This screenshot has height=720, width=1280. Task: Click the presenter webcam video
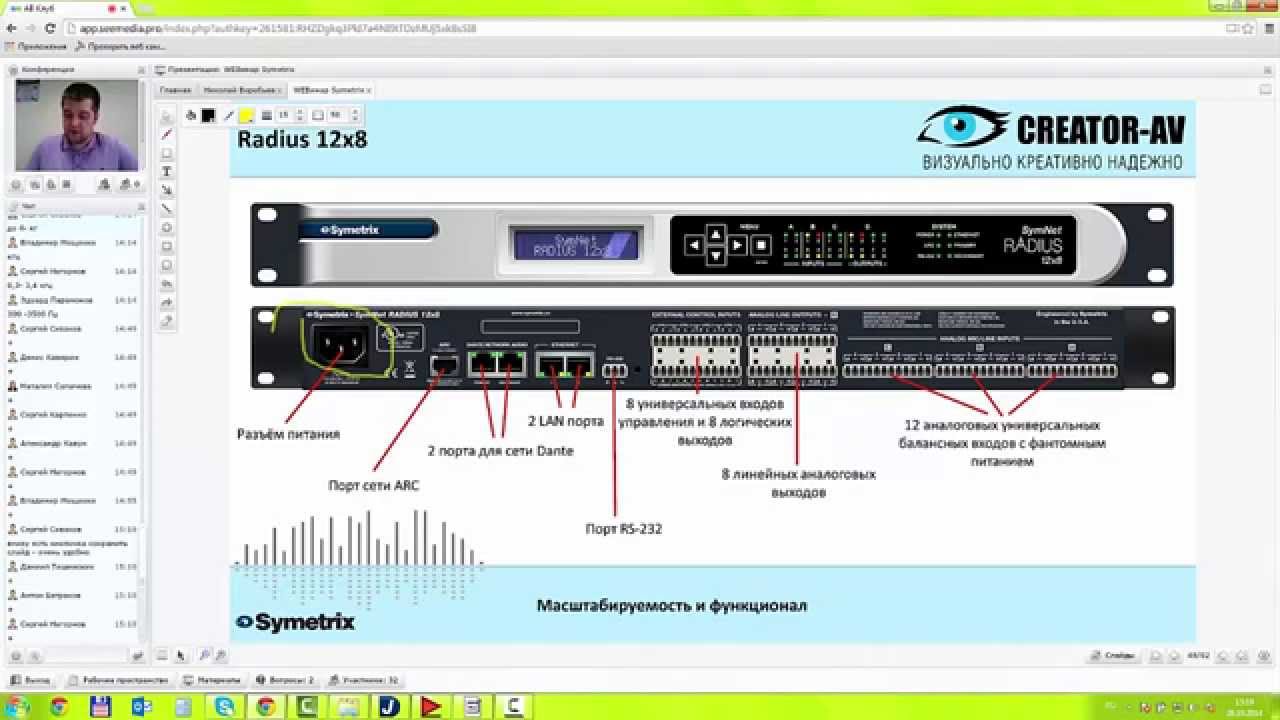(77, 124)
